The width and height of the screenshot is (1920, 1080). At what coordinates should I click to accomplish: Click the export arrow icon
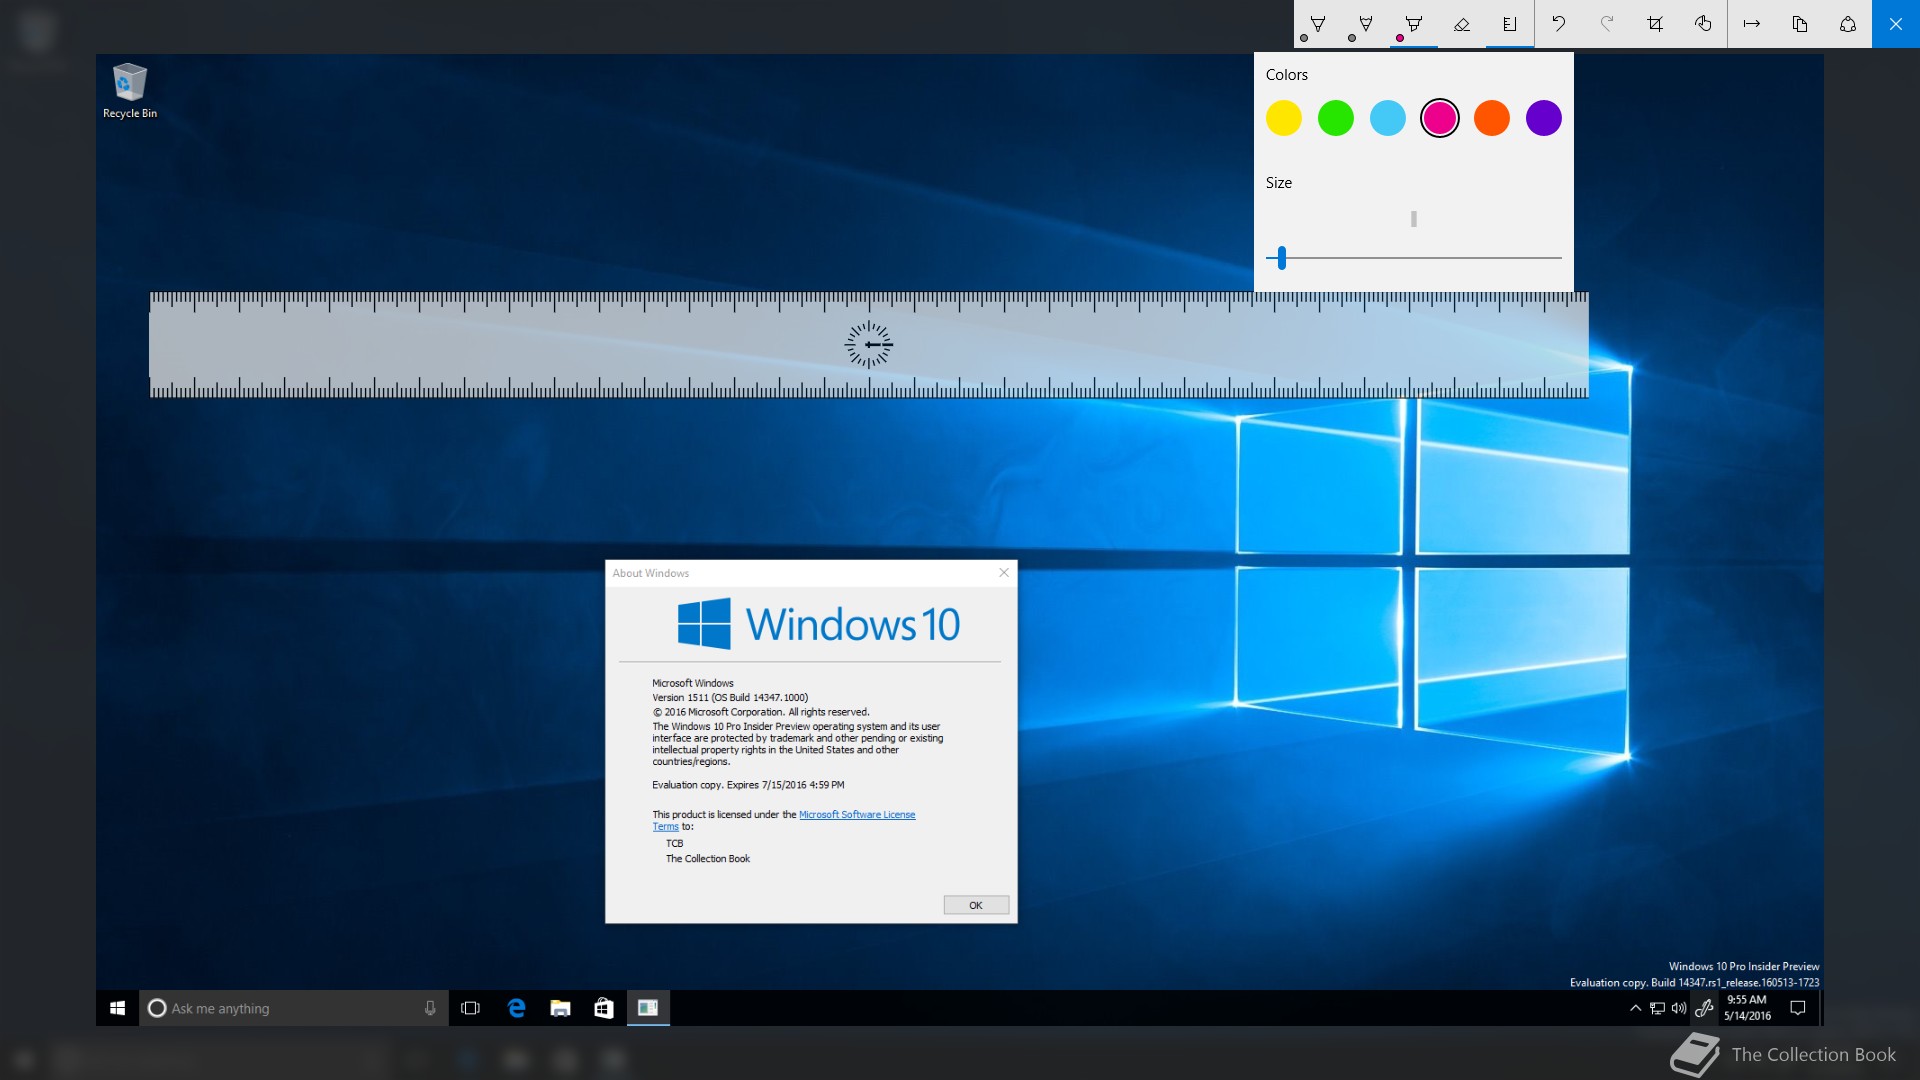1752,24
